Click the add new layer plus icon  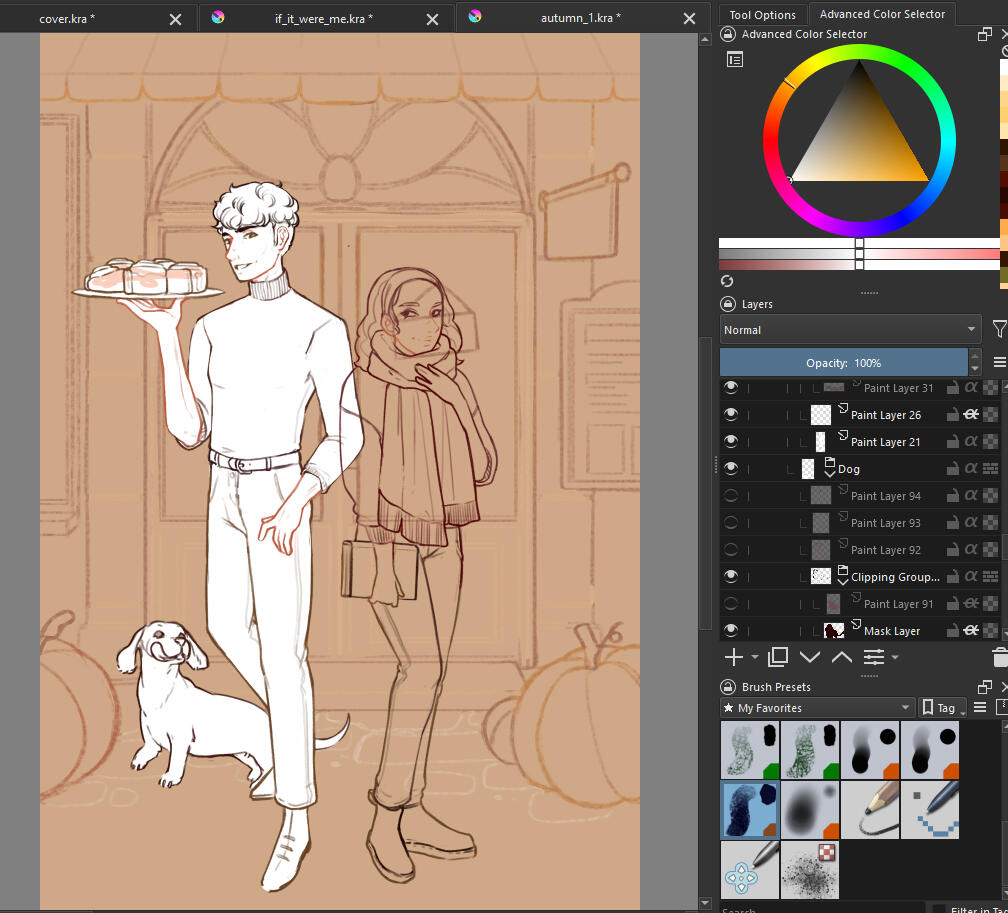733,657
